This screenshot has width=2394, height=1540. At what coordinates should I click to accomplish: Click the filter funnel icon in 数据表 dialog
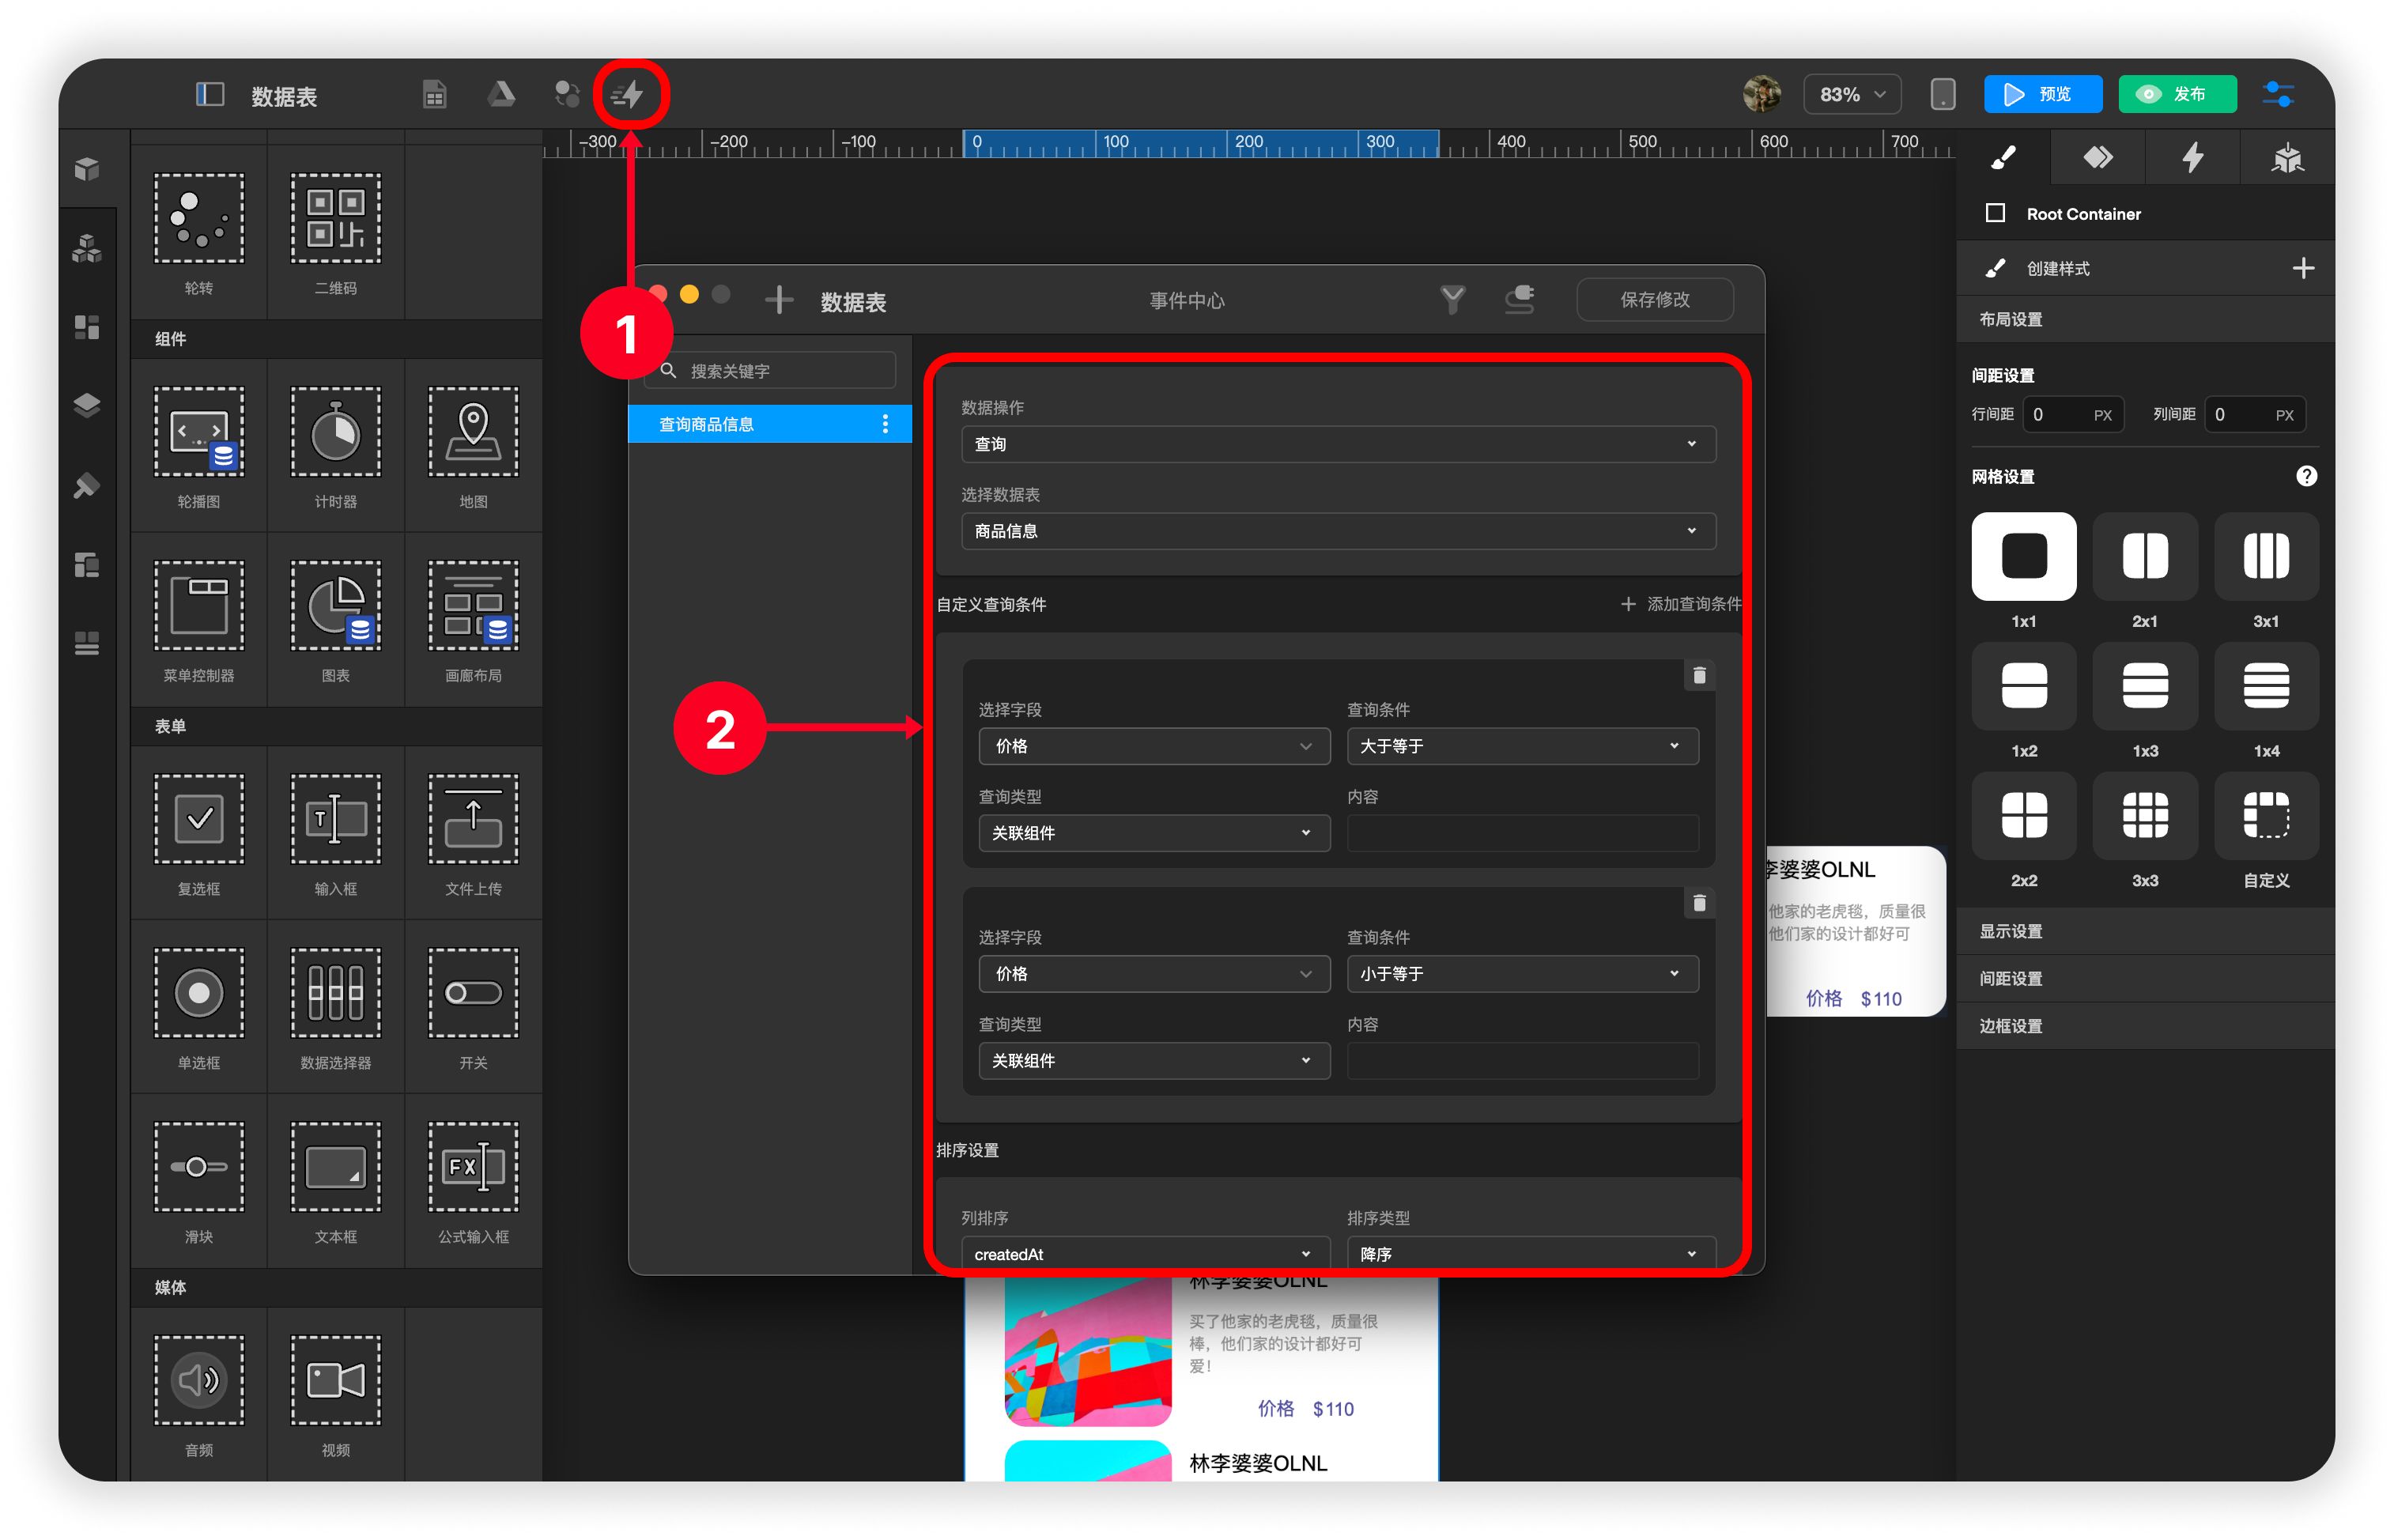[1452, 299]
